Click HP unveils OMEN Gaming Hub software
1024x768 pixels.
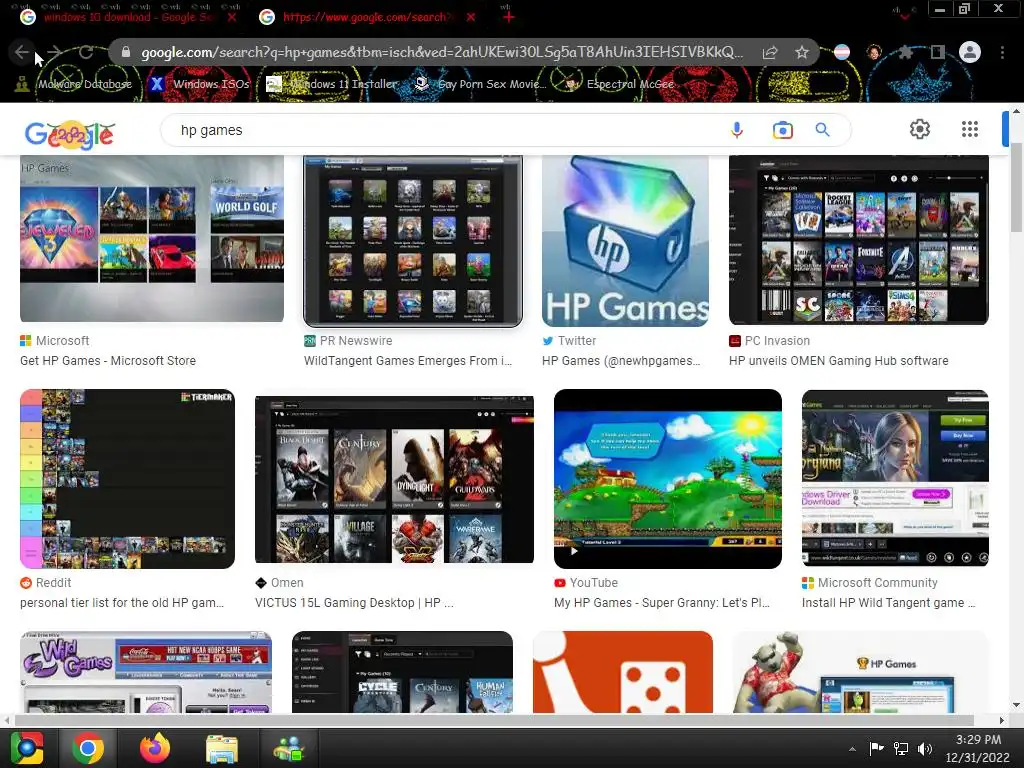click(839, 360)
